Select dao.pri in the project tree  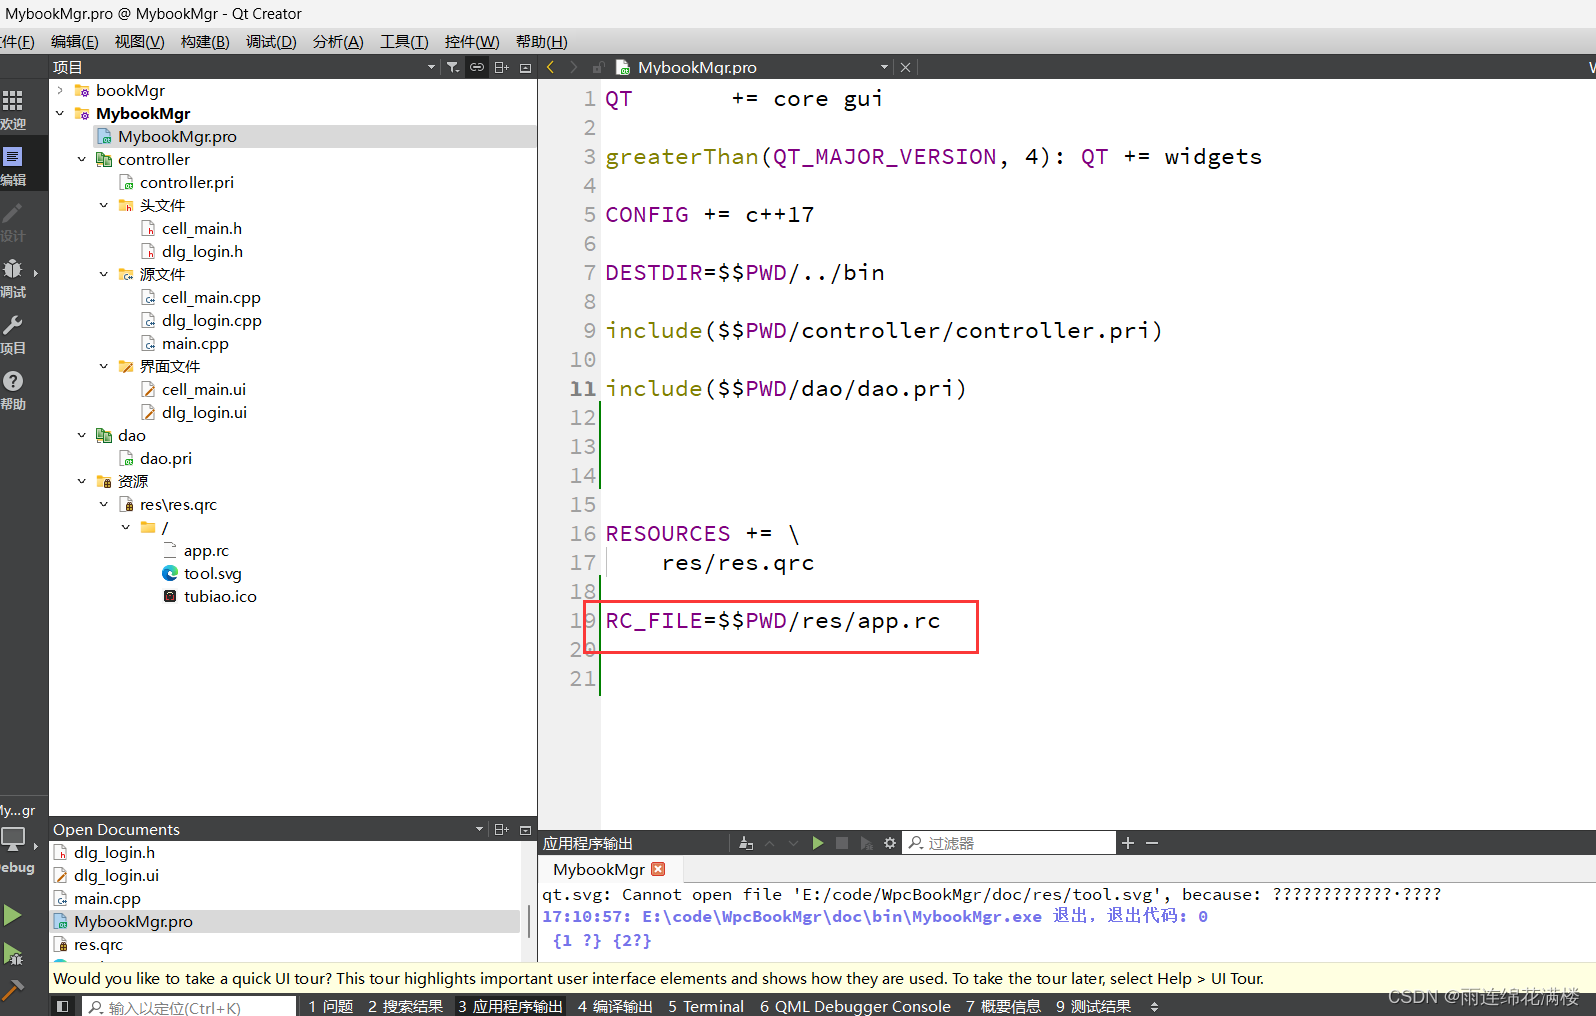[166, 458]
